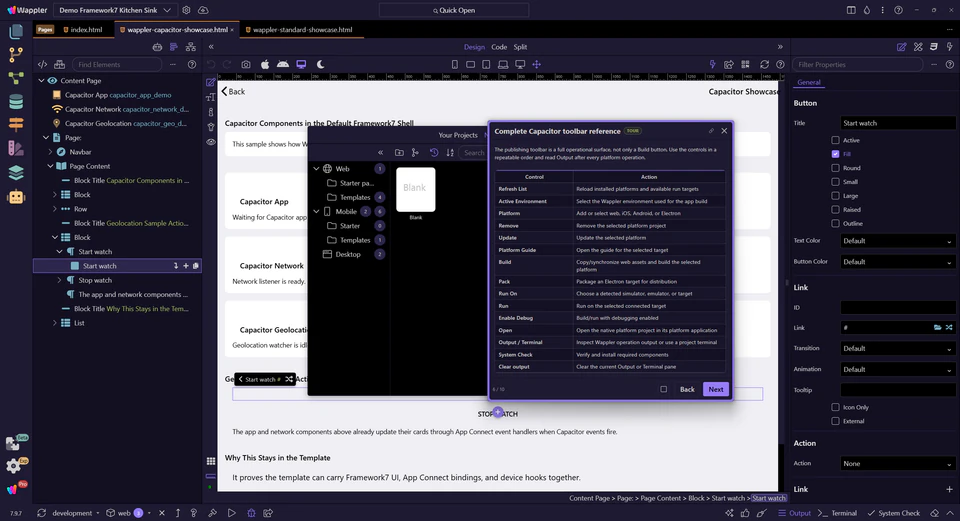Open the design tools crossed-pencil panel icon

pyautogui.click(x=918, y=47)
